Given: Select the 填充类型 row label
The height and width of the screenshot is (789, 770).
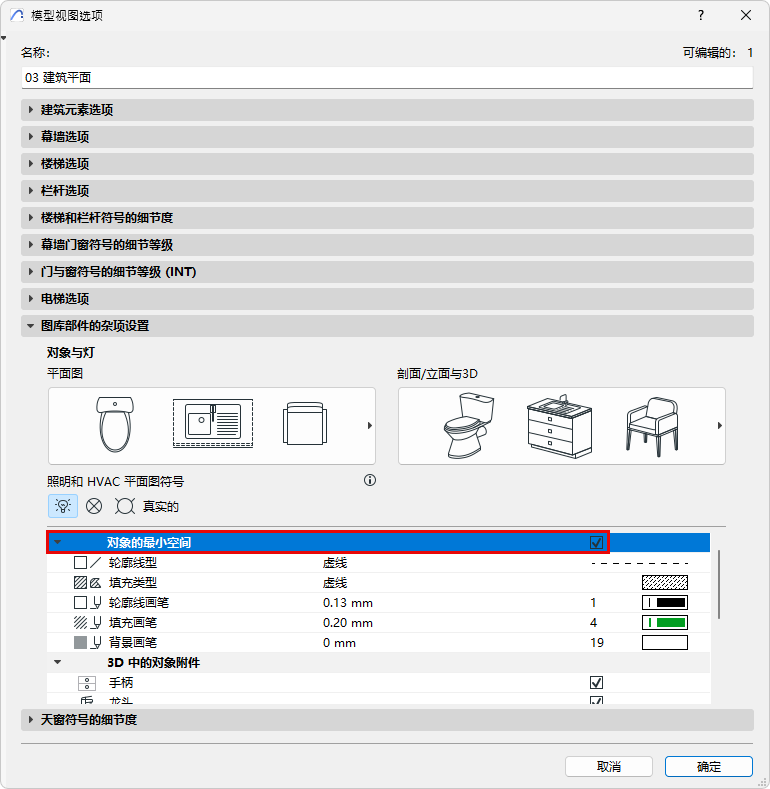Looking at the screenshot, I should coord(133,583).
